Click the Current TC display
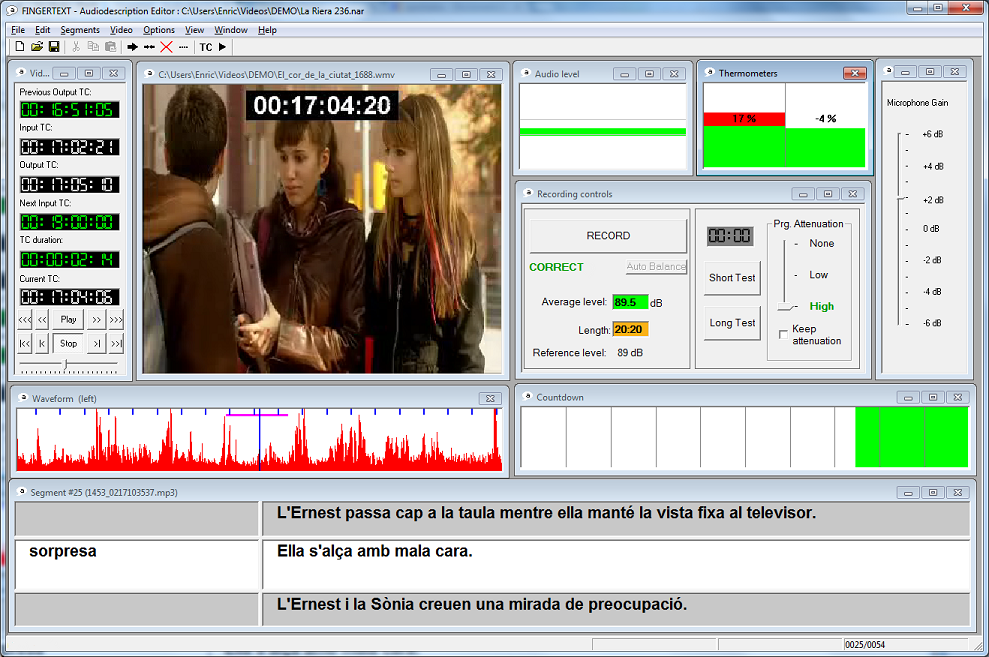 tap(69, 297)
